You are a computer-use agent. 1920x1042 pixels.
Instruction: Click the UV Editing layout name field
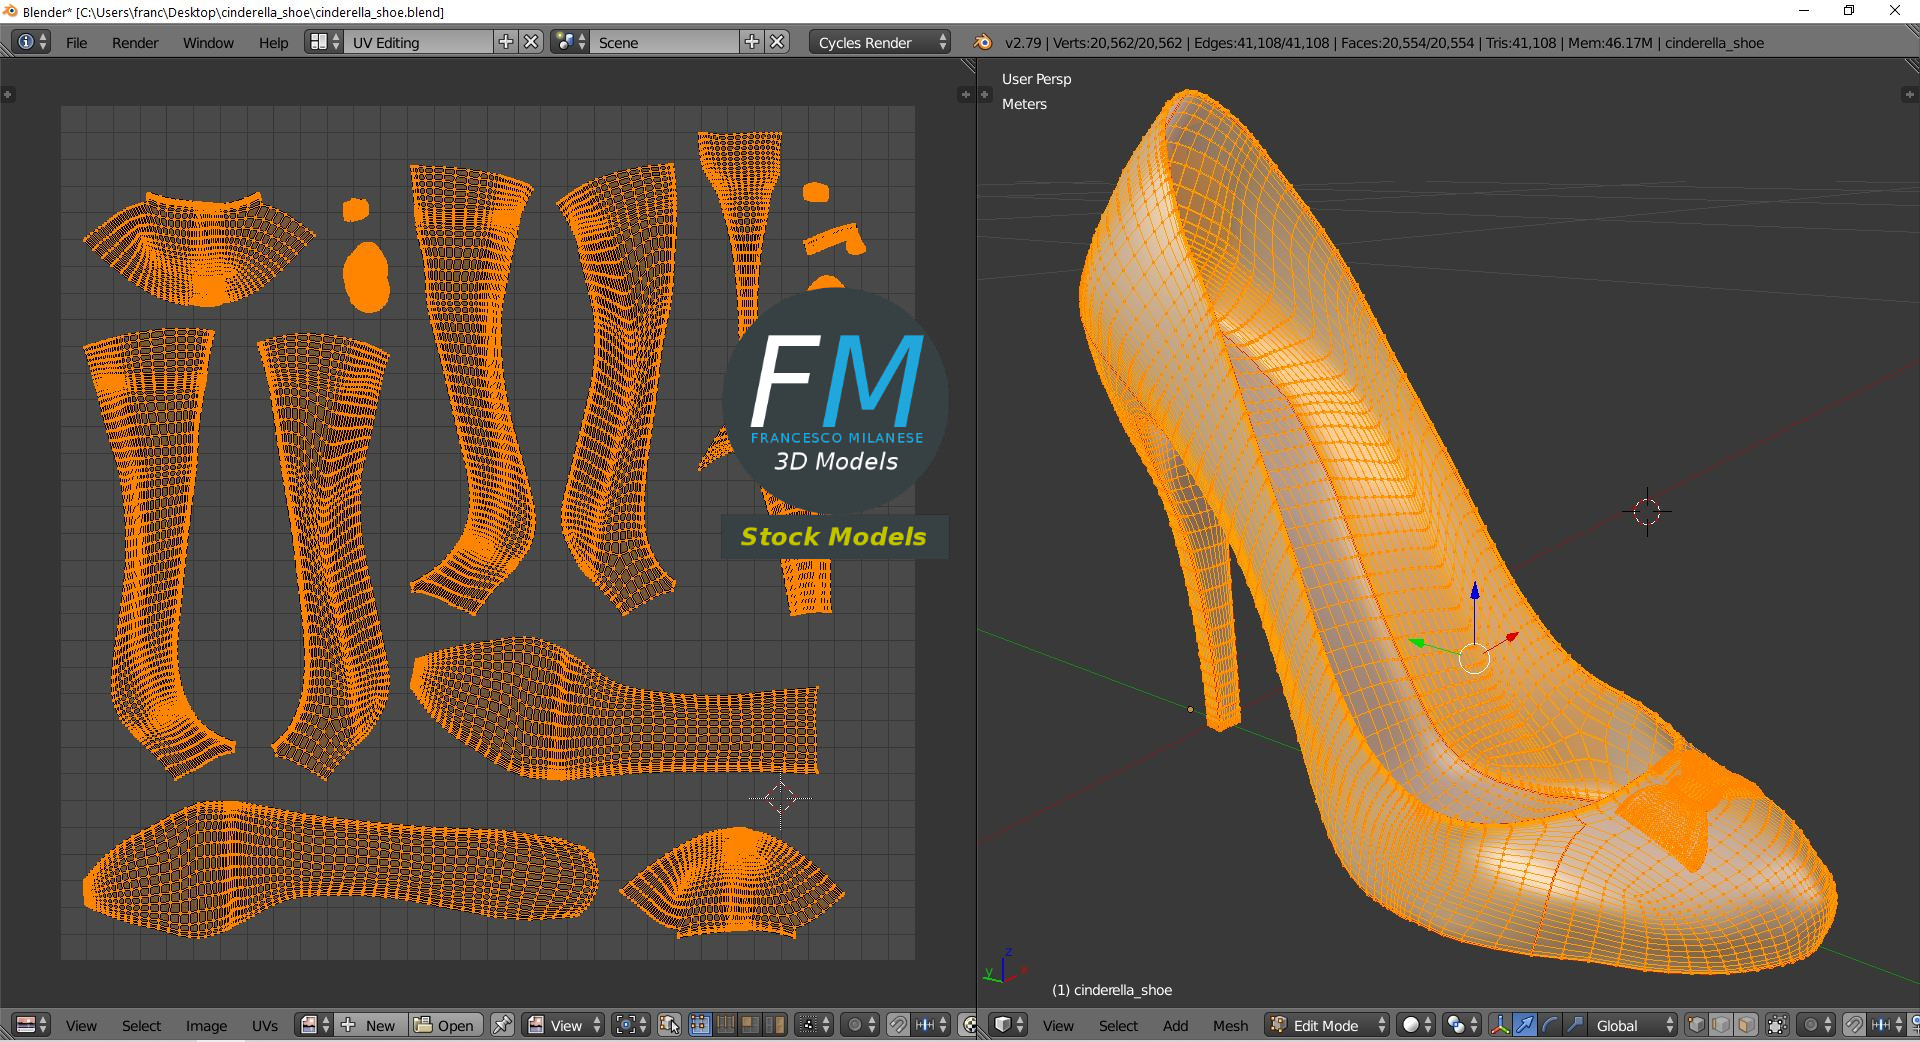[418, 42]
